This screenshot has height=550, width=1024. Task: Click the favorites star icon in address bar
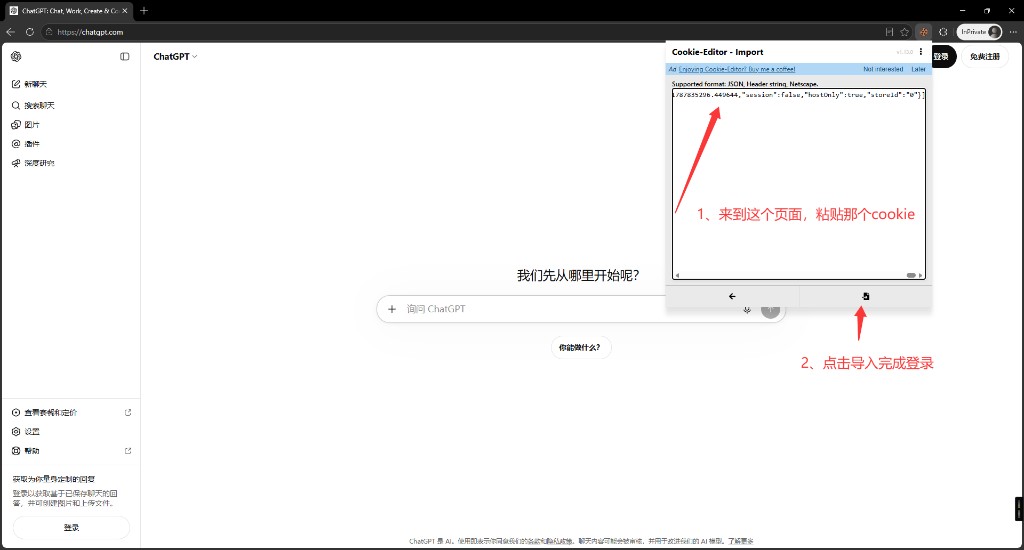coord(904,31)
